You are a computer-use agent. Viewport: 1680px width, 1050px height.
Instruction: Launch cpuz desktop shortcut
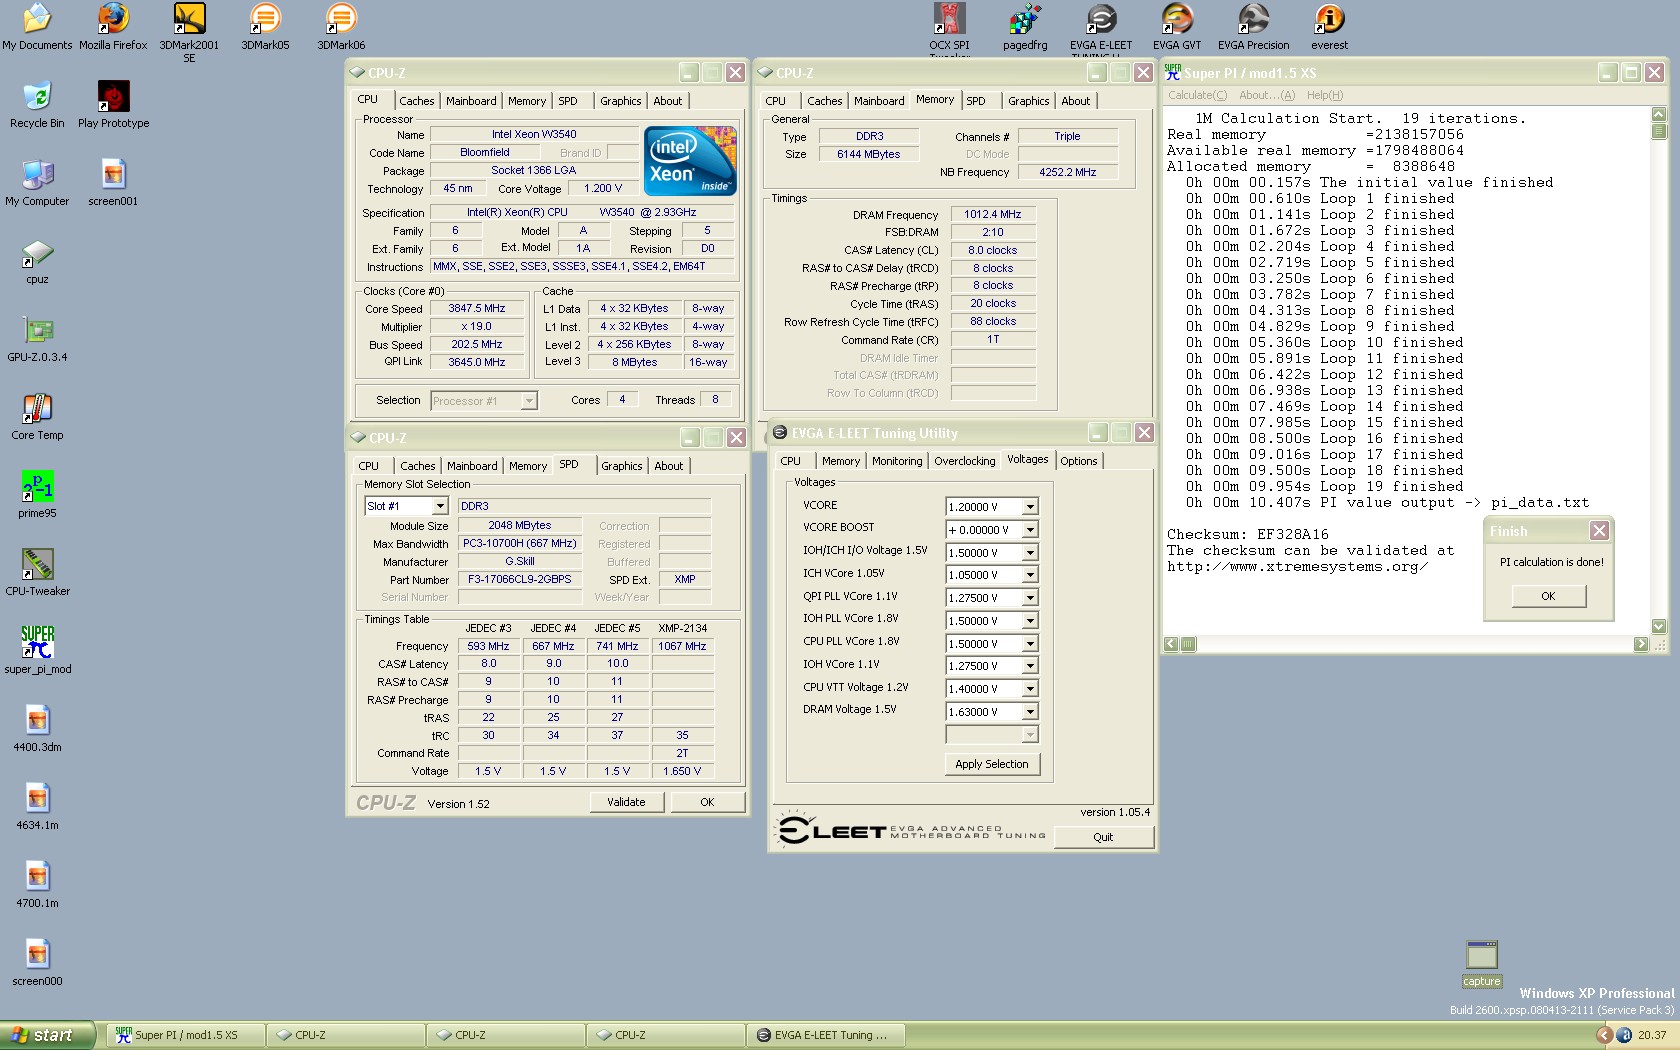(x=37, y=262)
